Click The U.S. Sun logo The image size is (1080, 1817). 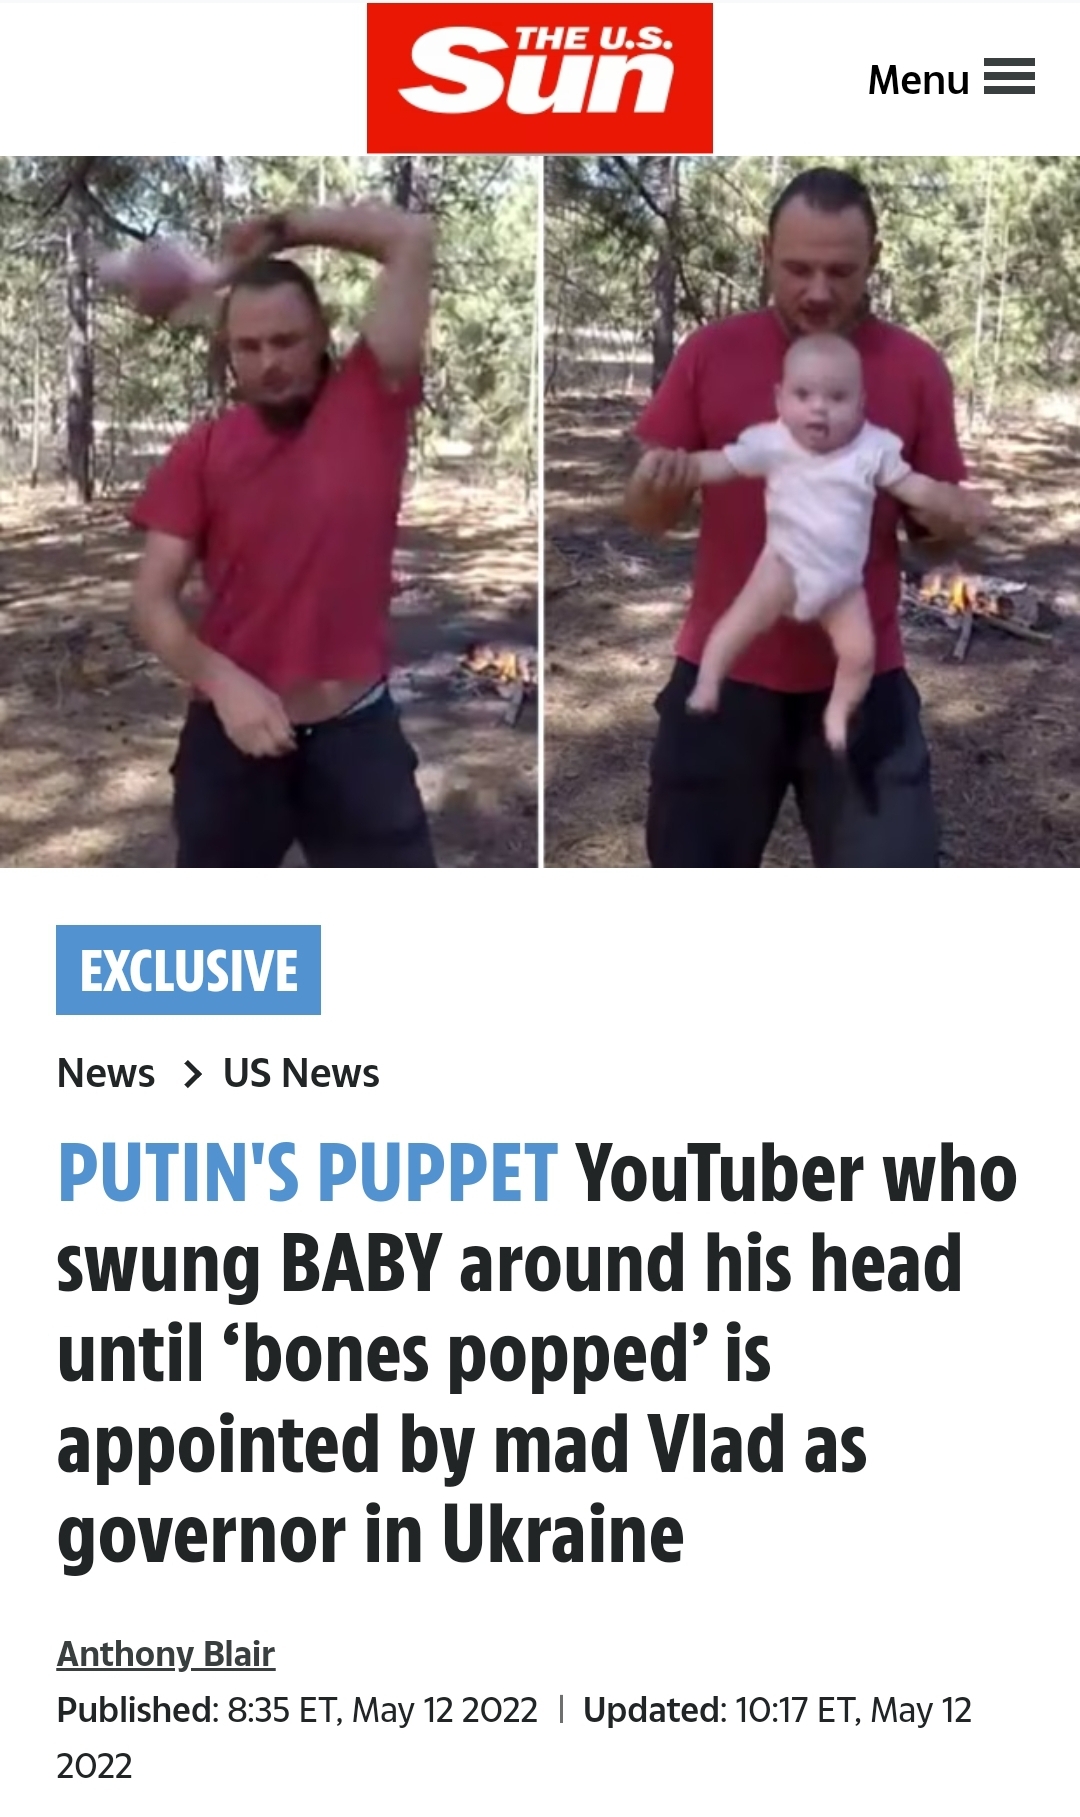[540, 78]
